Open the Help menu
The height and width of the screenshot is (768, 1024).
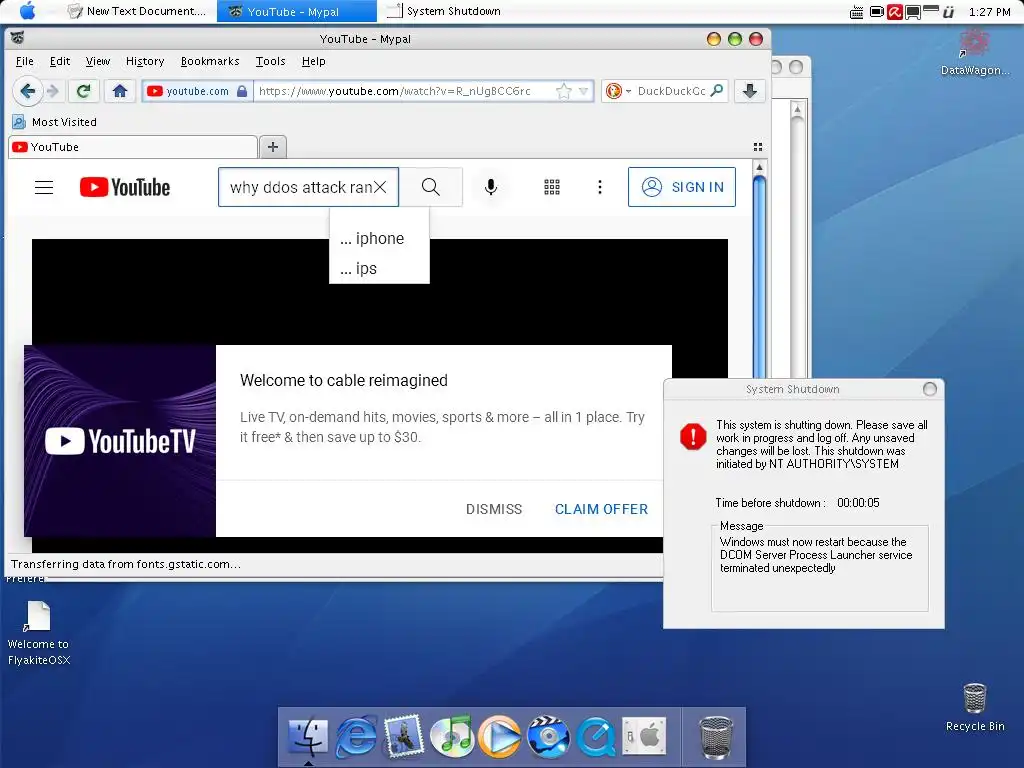pos(313,61)
